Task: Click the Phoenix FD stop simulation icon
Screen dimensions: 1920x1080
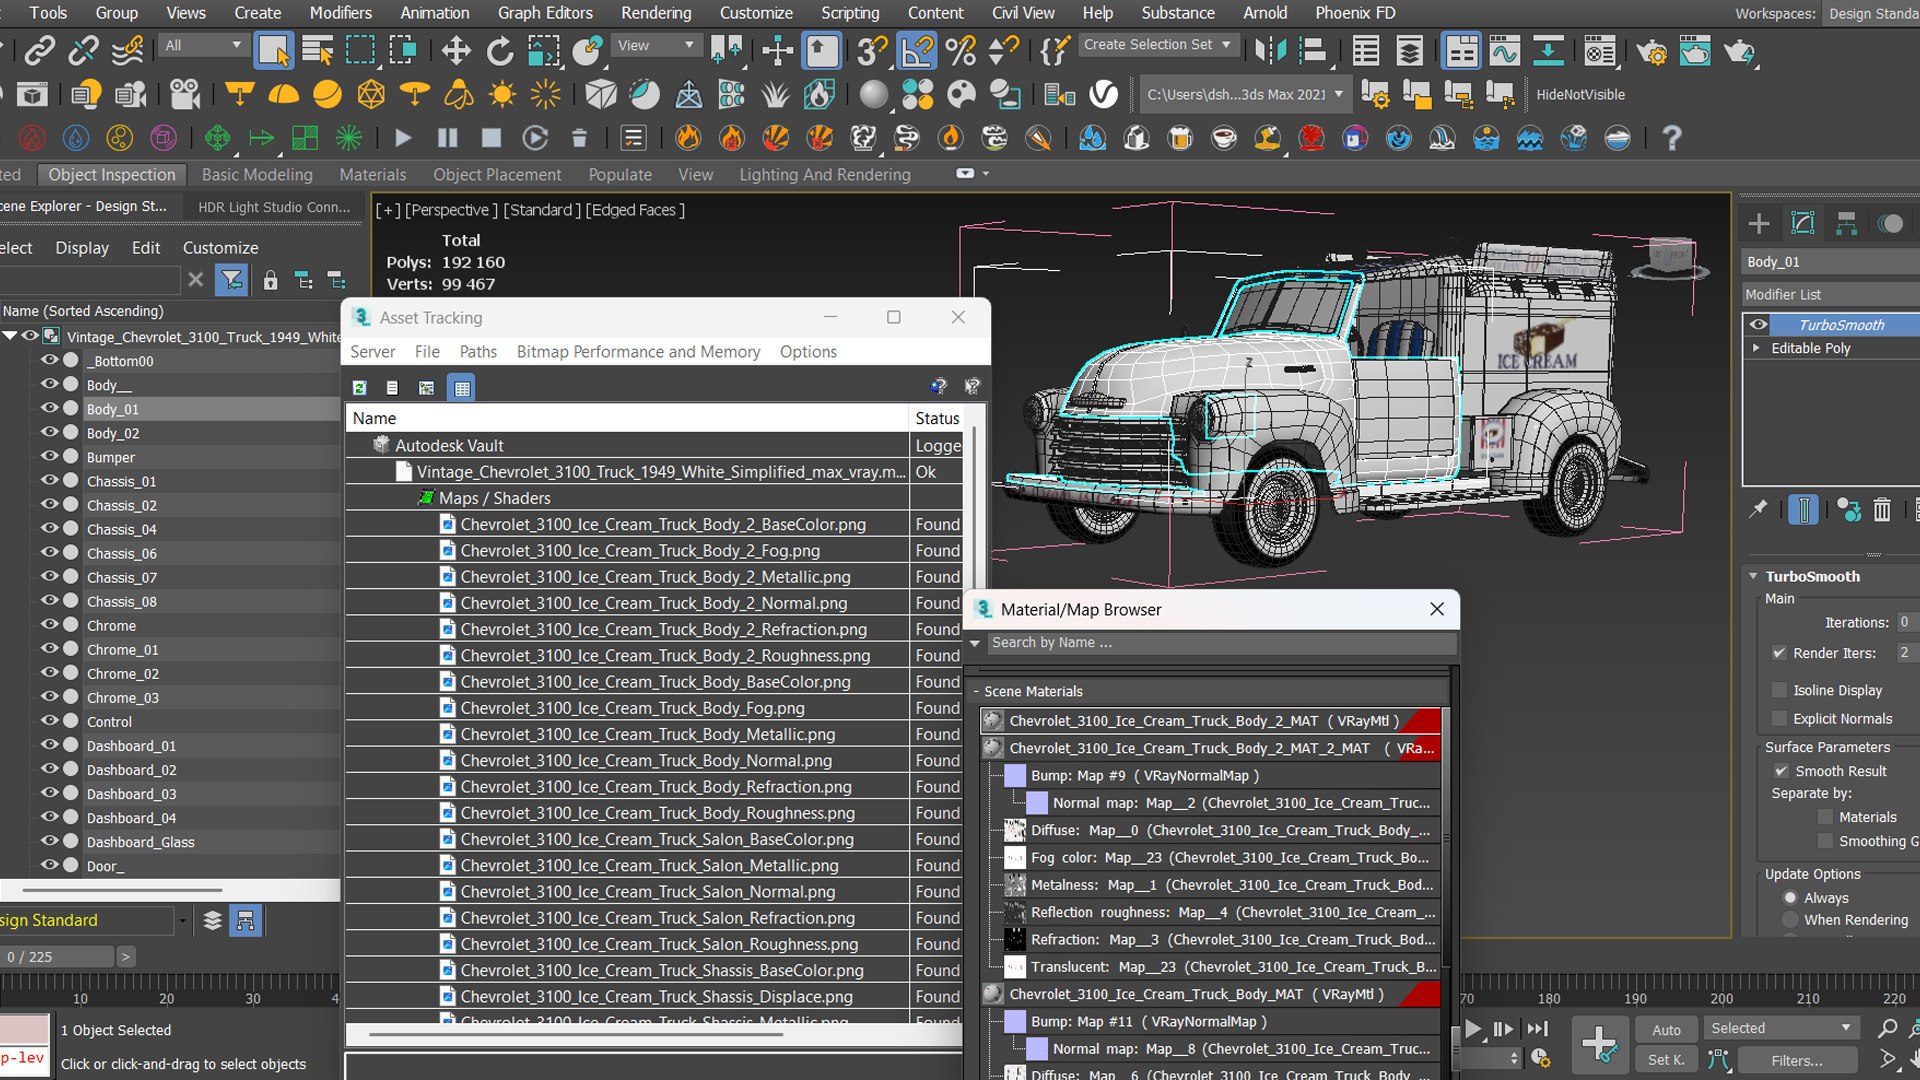Action: [491, 138]
